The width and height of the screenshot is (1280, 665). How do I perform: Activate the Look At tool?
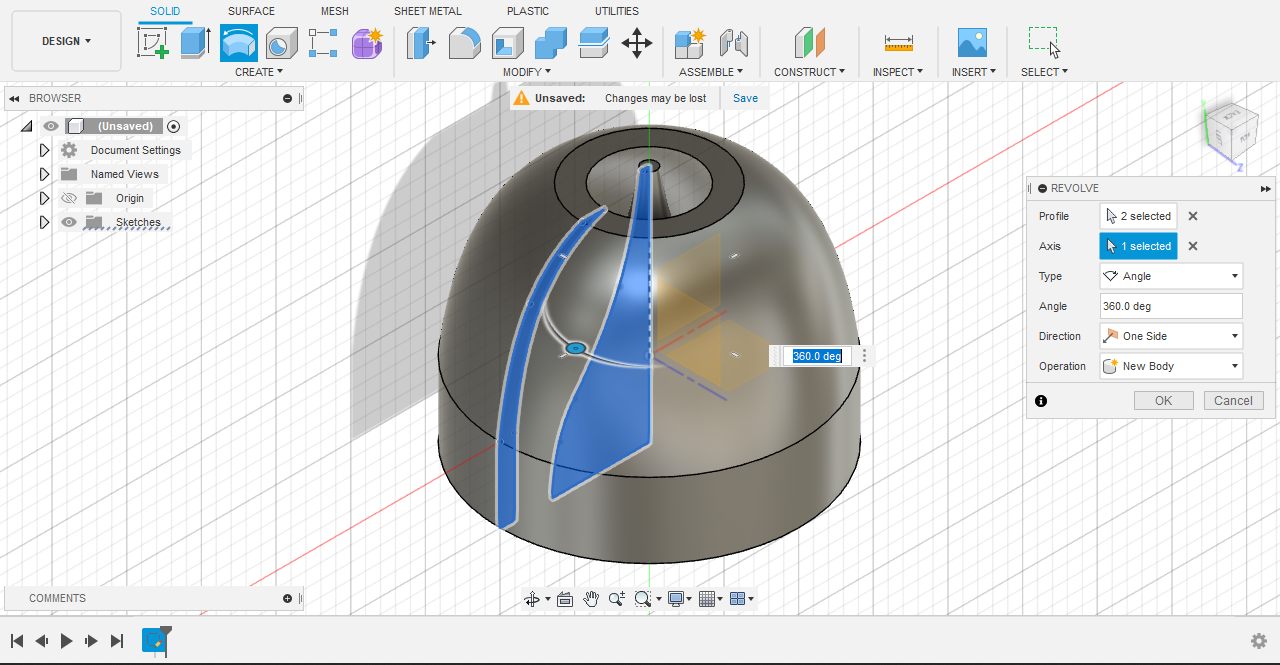[x=564, y=599]
